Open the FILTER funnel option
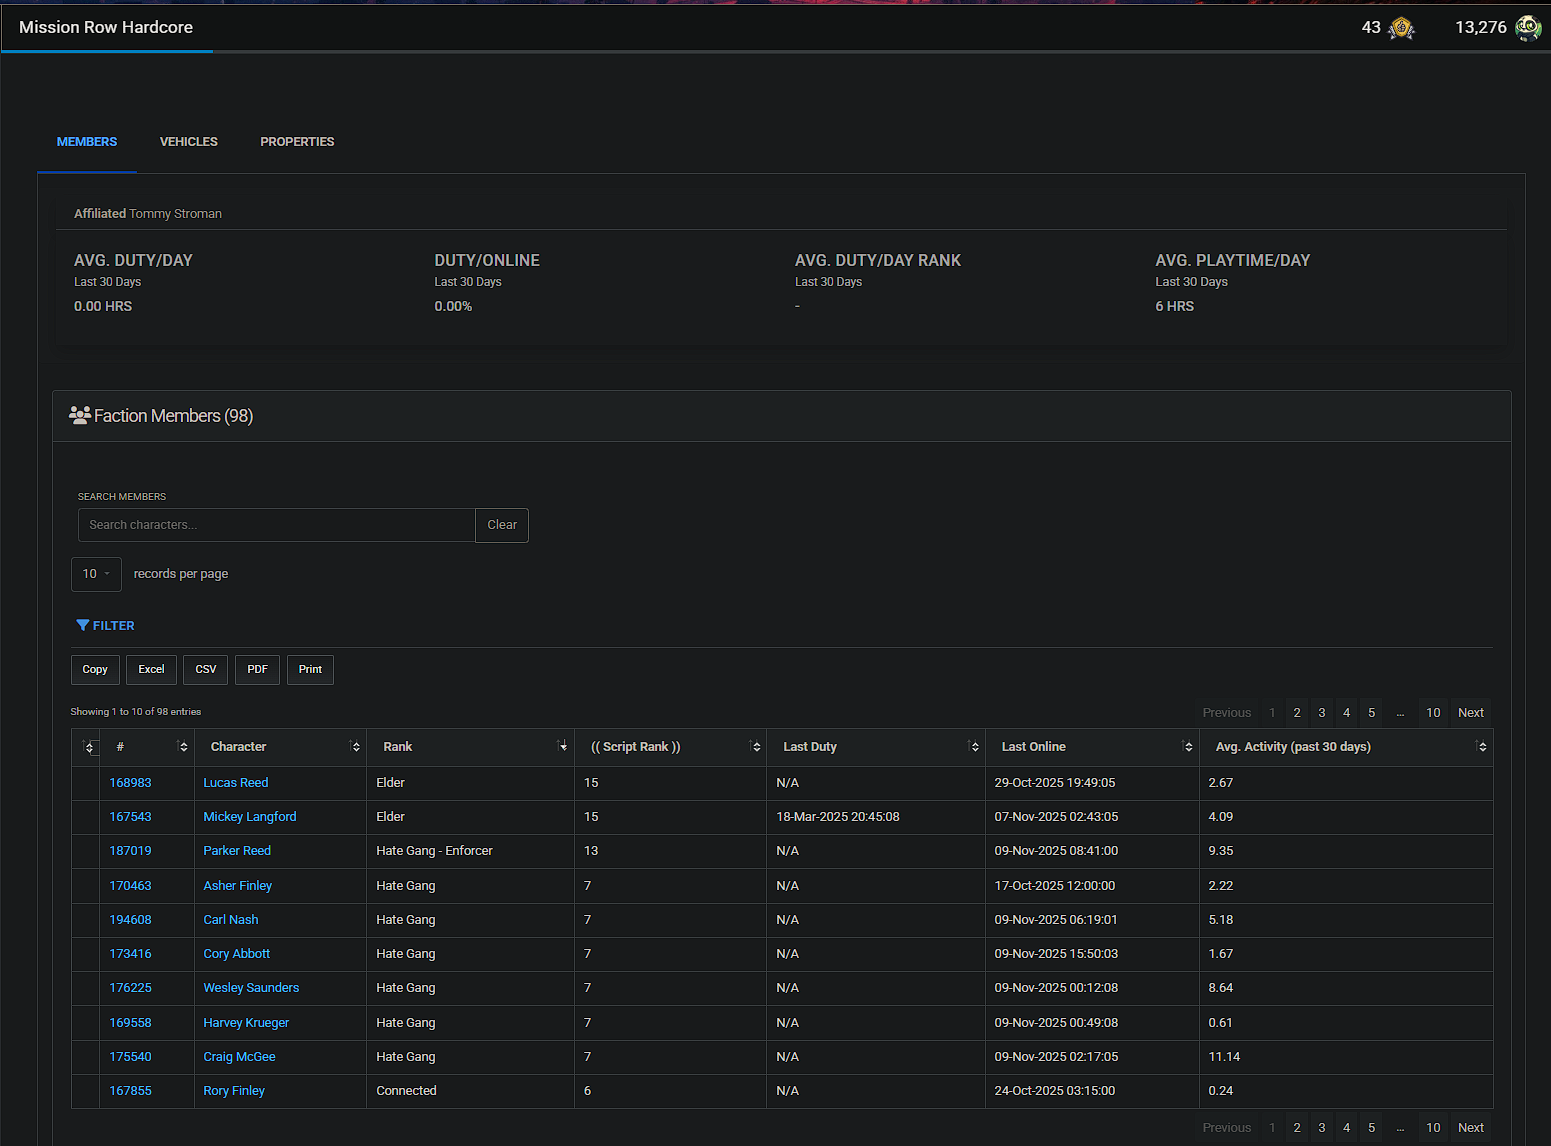 105,625
